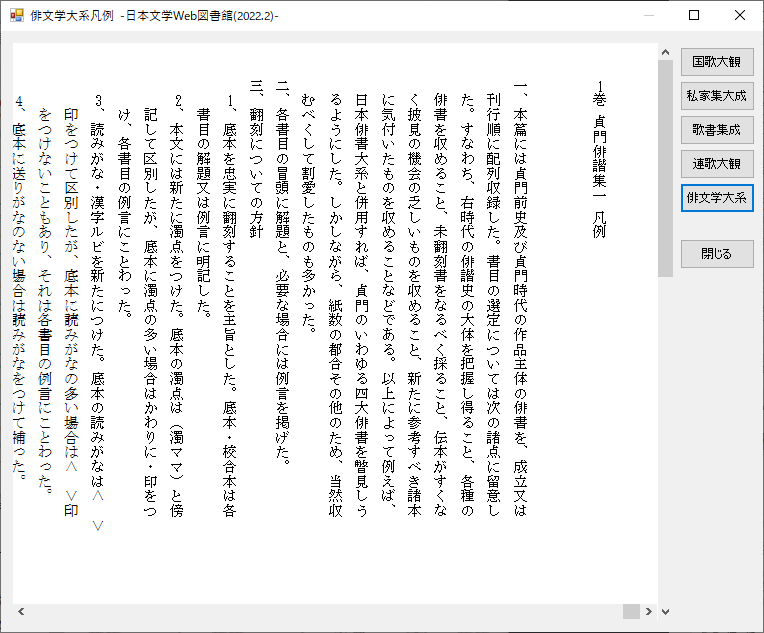Click the line 書目の解題又は例言に明記した
The image size is (764, 633).
coord(204,213)
